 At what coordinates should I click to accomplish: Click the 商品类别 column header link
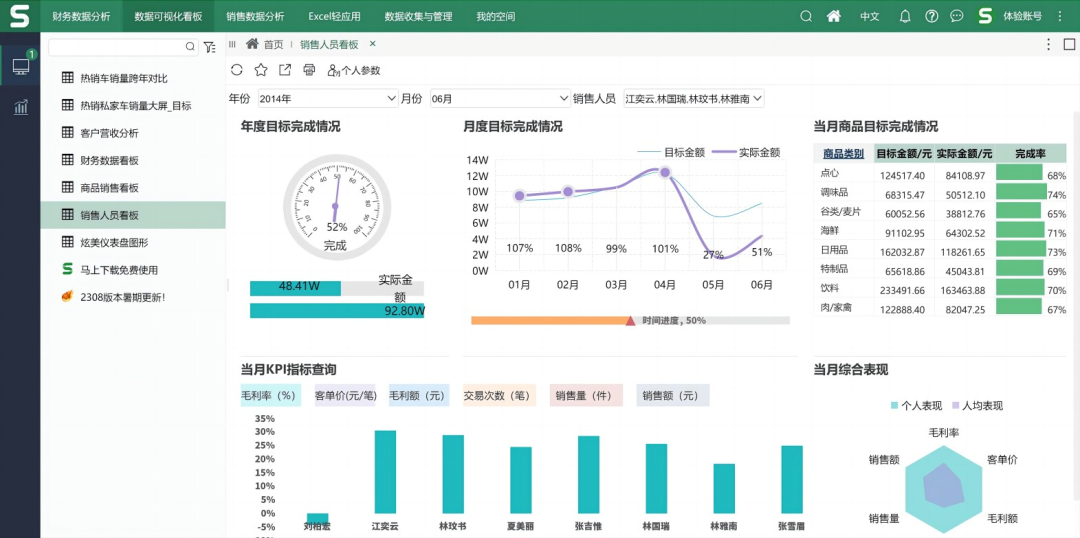click(843, 154)
